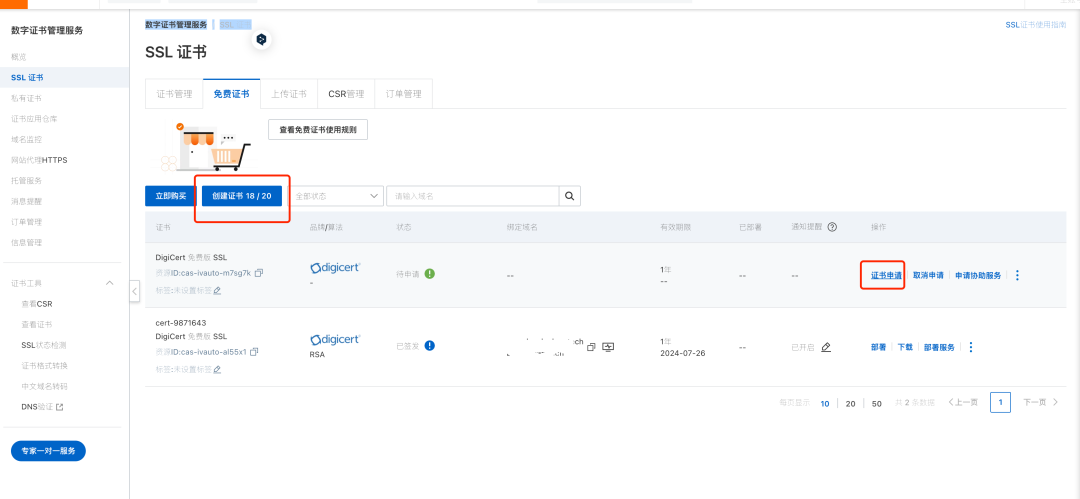Image resolution: width=1080 pixels, height=499 pixels.
Task: Select the 免费证书 tab
Action: (231, 94)
